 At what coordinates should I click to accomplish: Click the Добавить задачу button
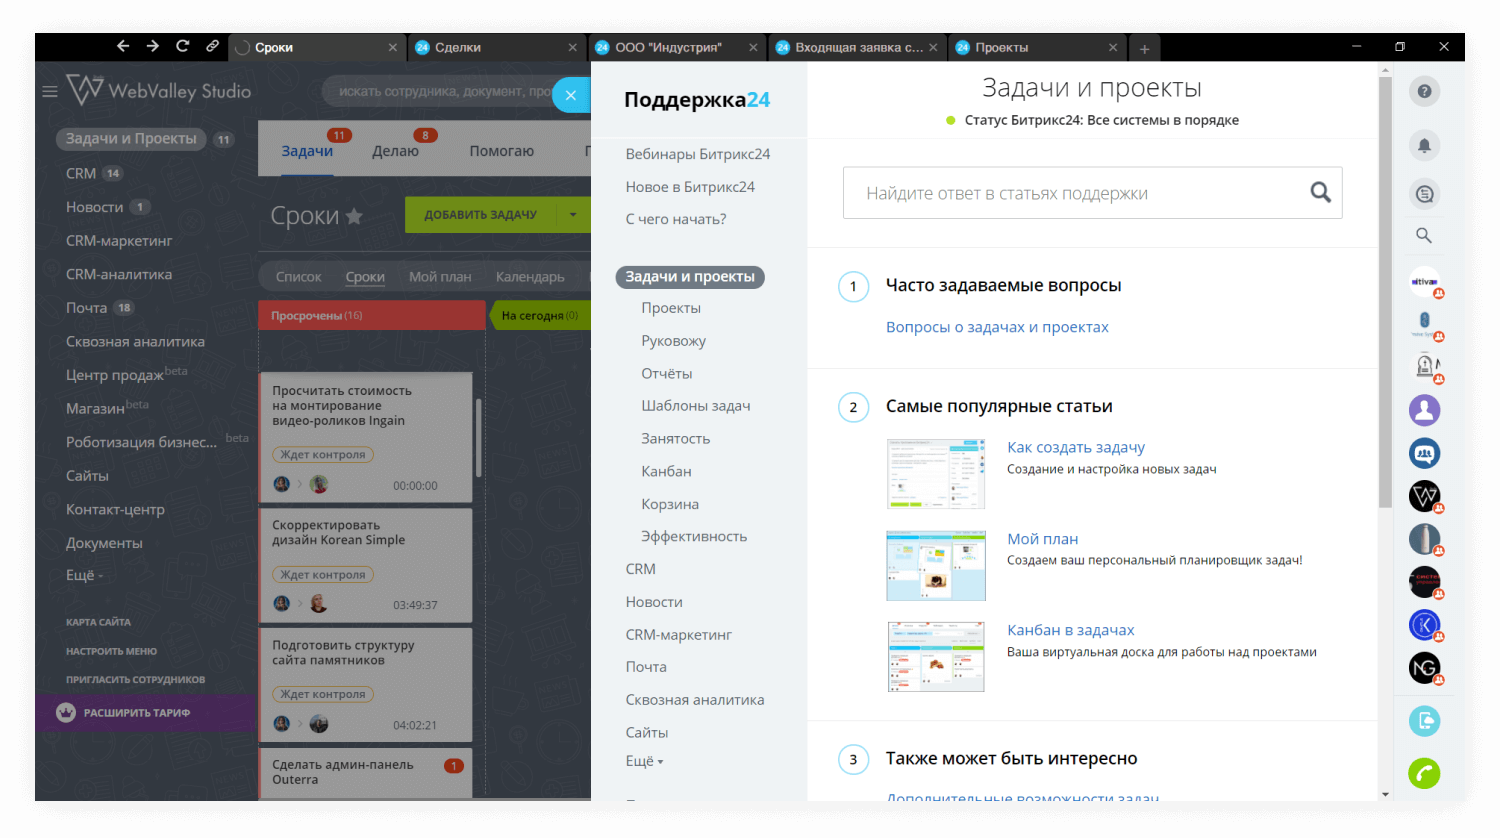(480, 215)
